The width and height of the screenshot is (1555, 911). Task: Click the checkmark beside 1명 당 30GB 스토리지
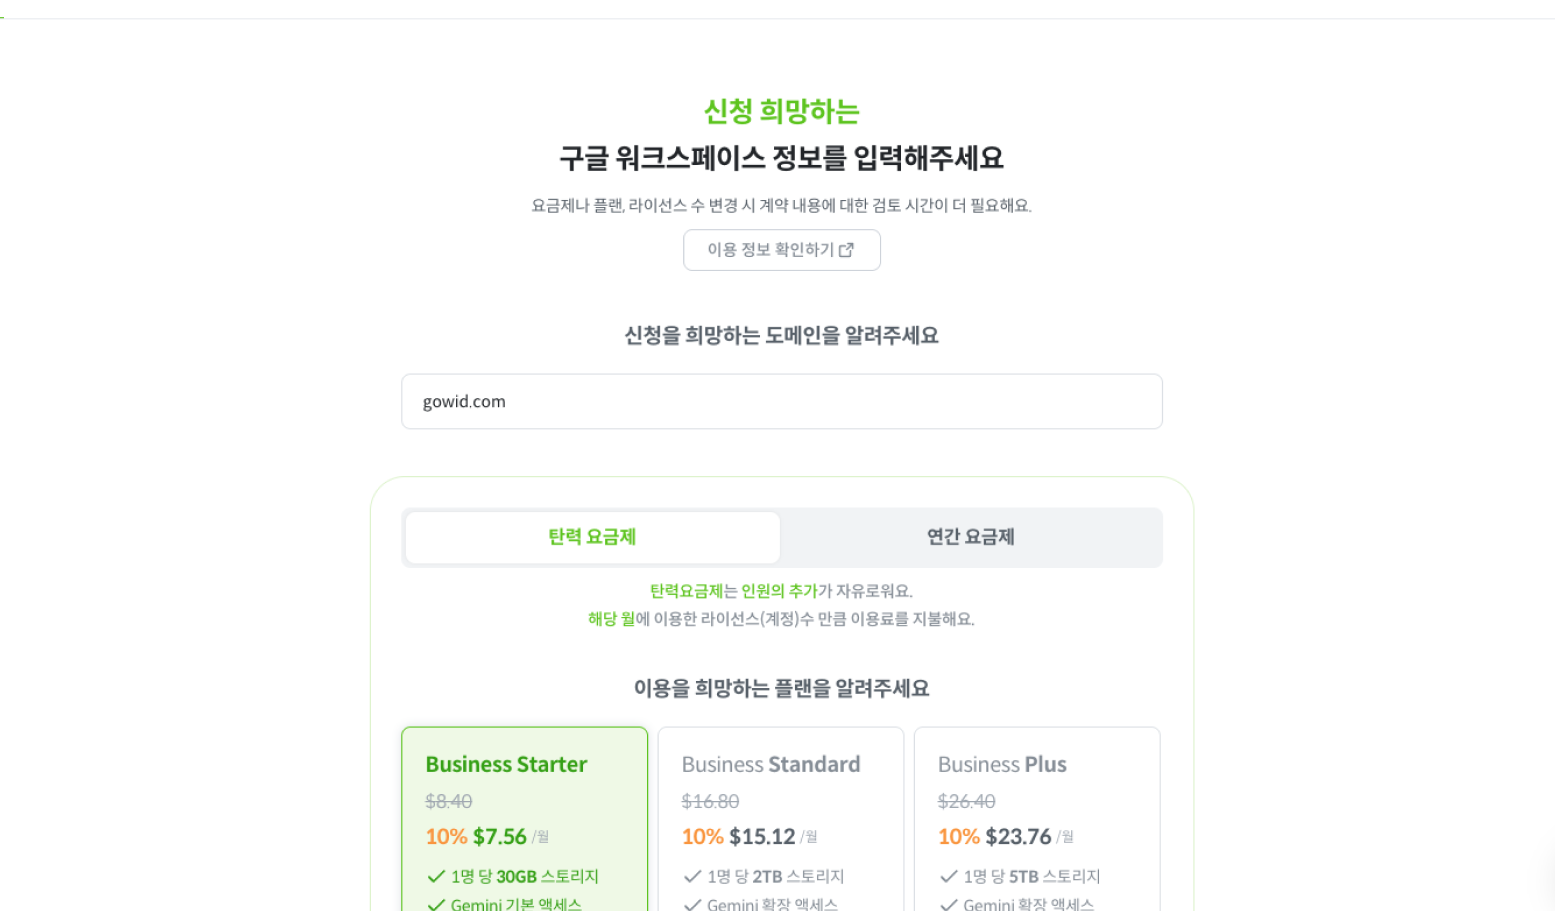(436, 877)
